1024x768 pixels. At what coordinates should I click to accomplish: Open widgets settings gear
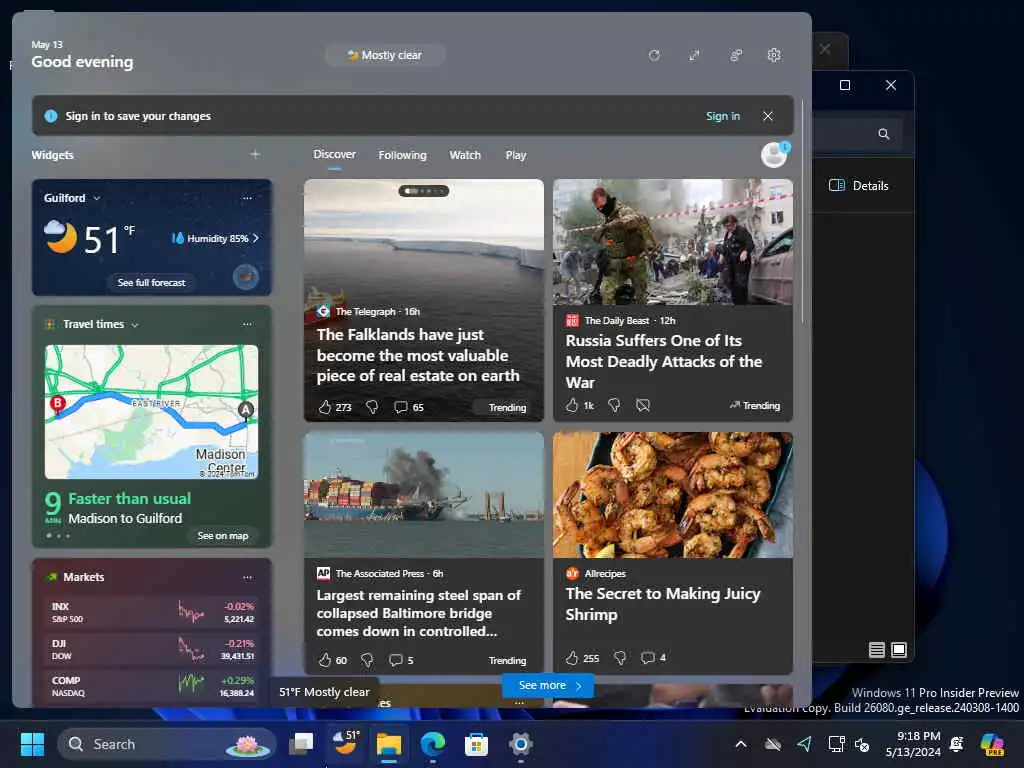[x=774, y=56]
